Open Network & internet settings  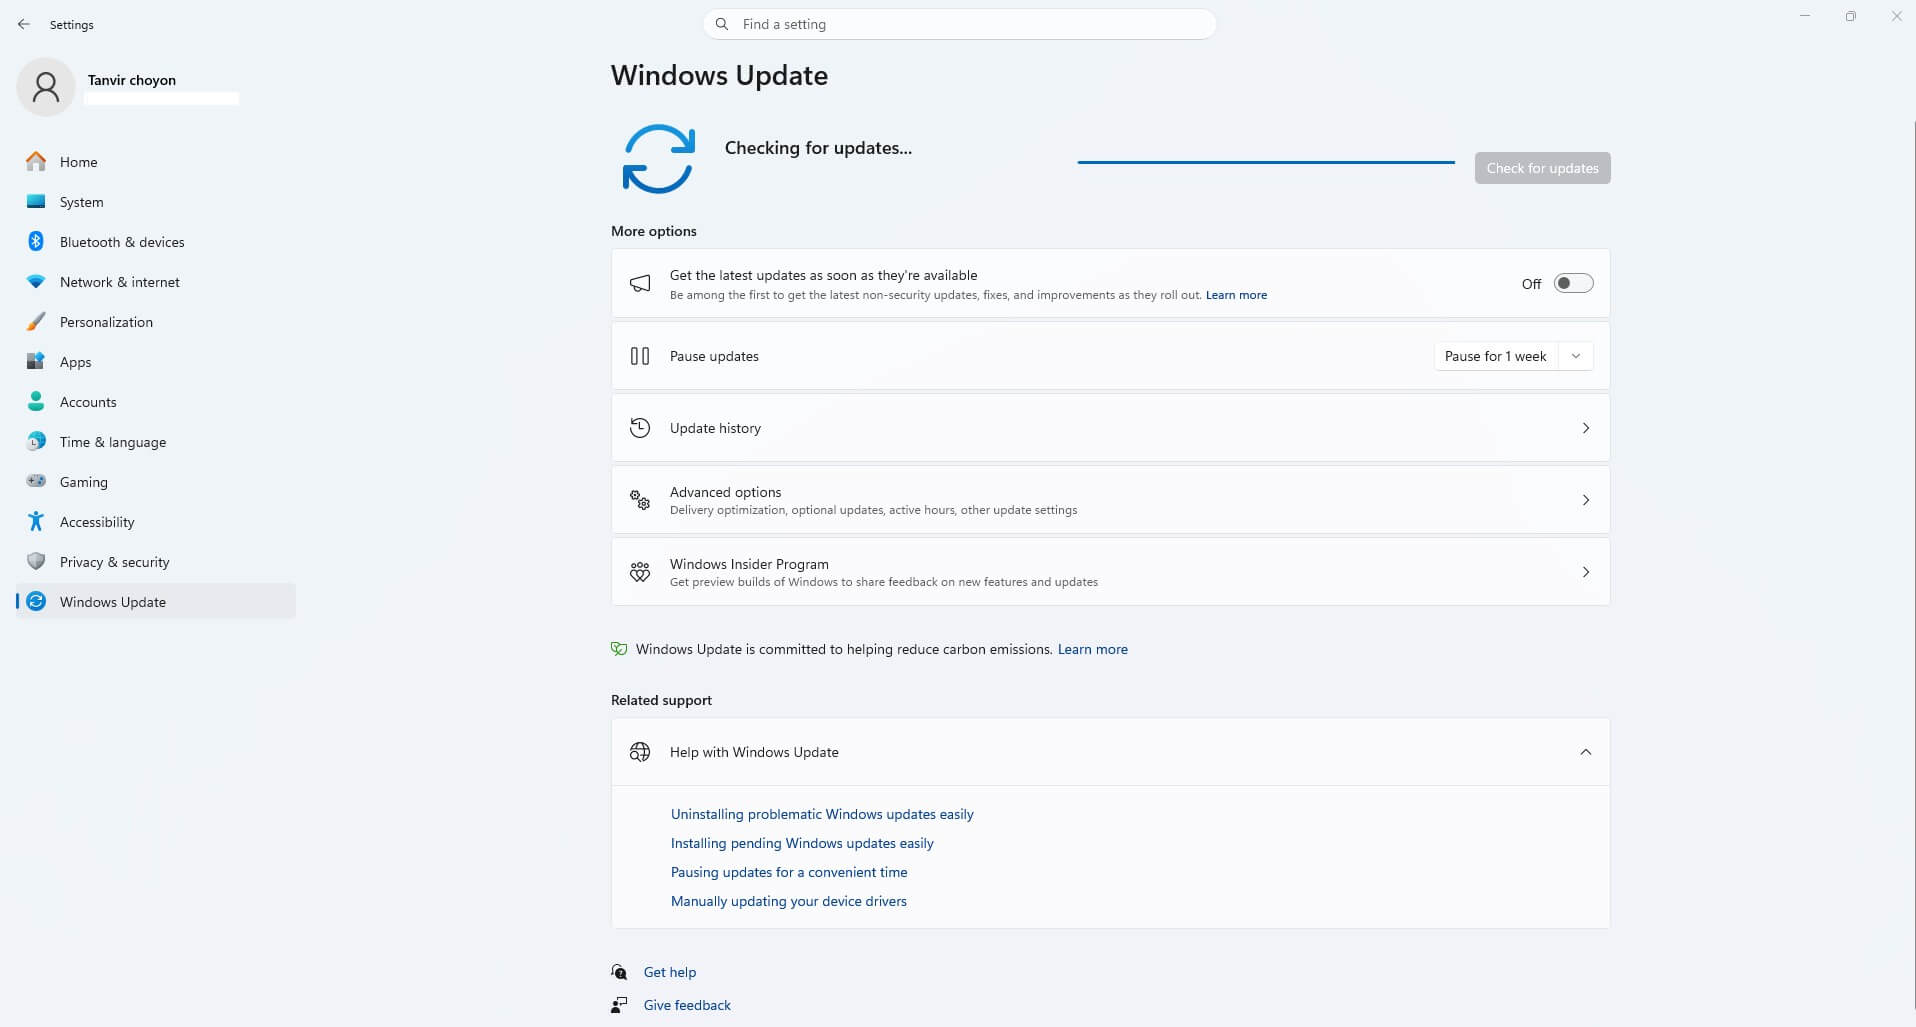click(156, 281)
